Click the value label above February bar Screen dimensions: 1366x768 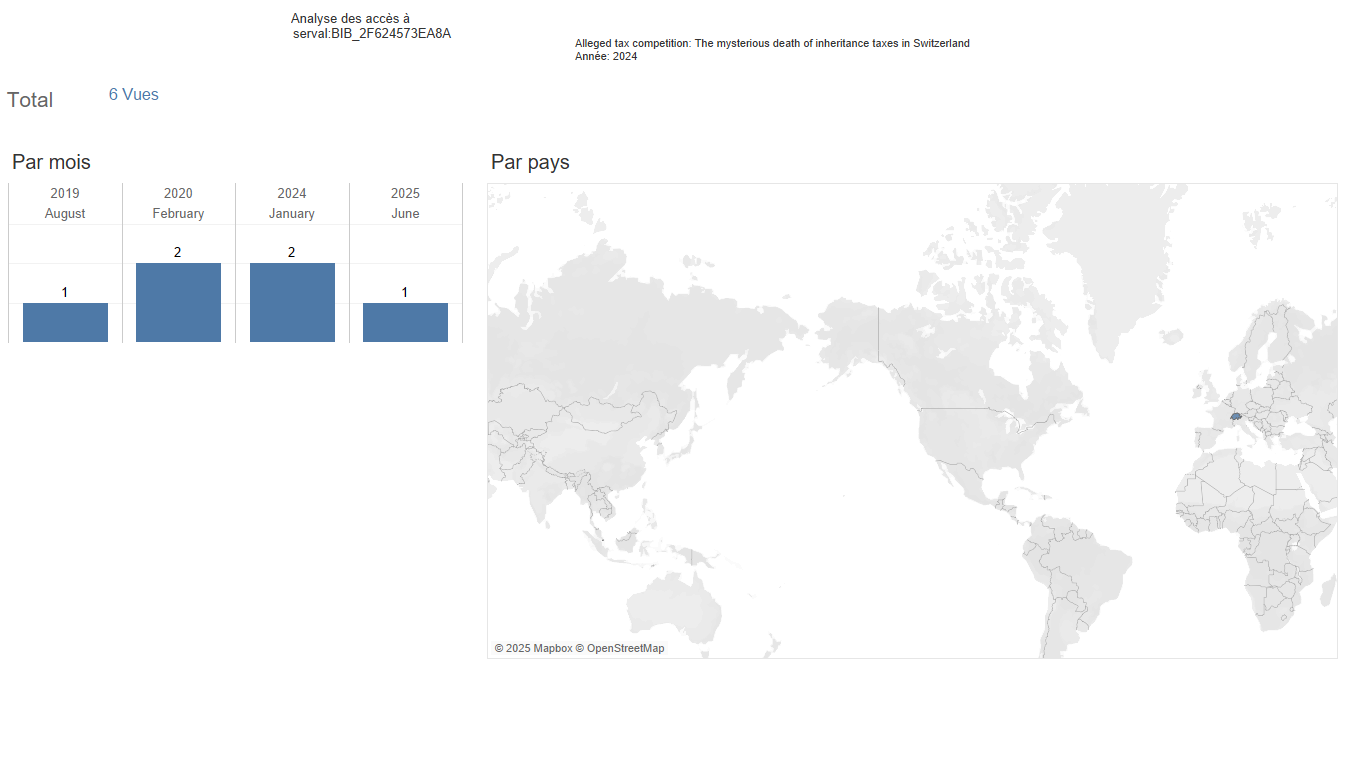(178, 252)
